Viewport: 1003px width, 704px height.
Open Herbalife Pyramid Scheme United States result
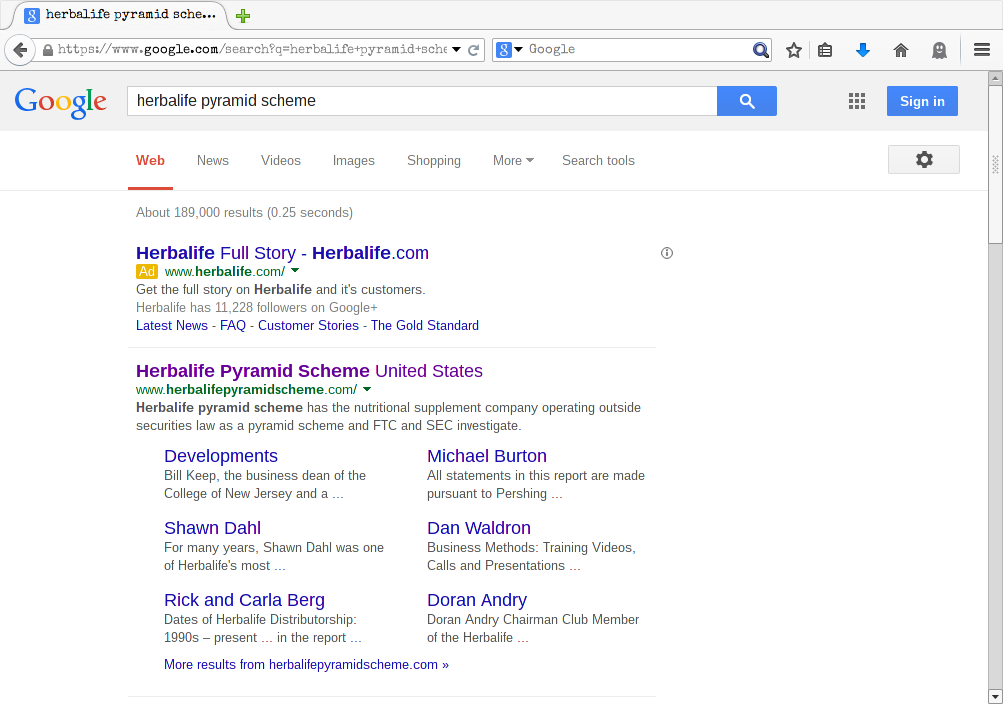309,371
